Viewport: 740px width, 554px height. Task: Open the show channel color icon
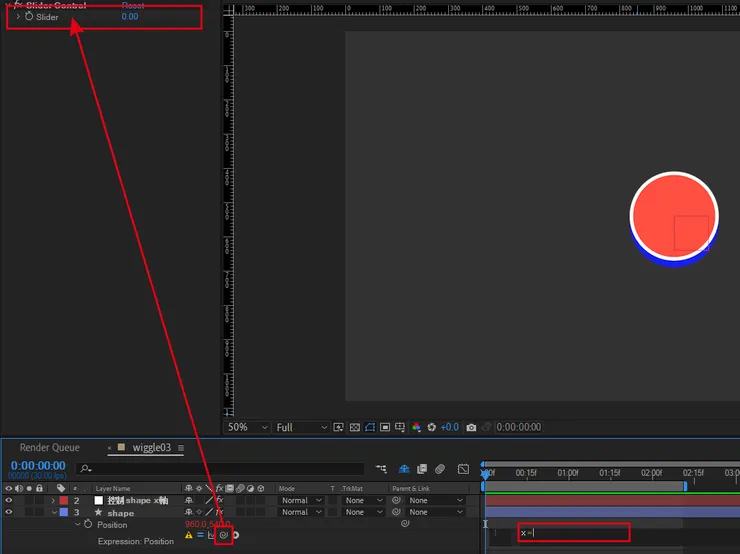(x=416, y=427)
